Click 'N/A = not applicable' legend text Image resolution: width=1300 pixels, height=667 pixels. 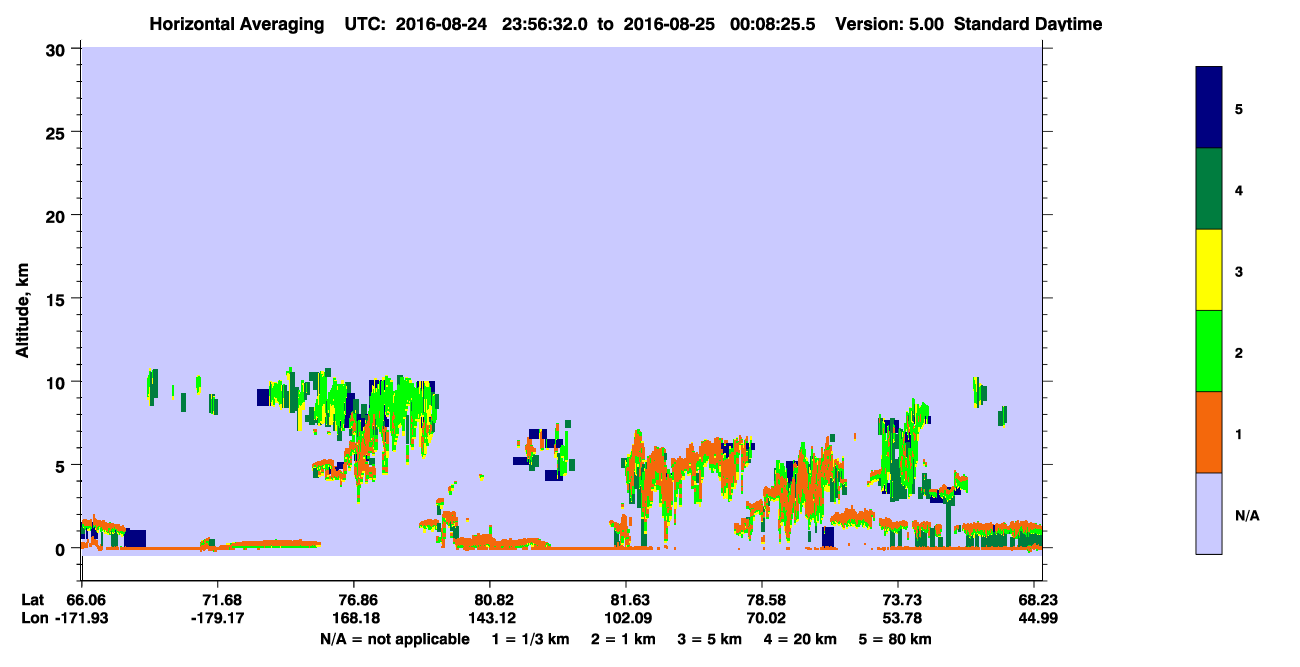tap(394, 639)
